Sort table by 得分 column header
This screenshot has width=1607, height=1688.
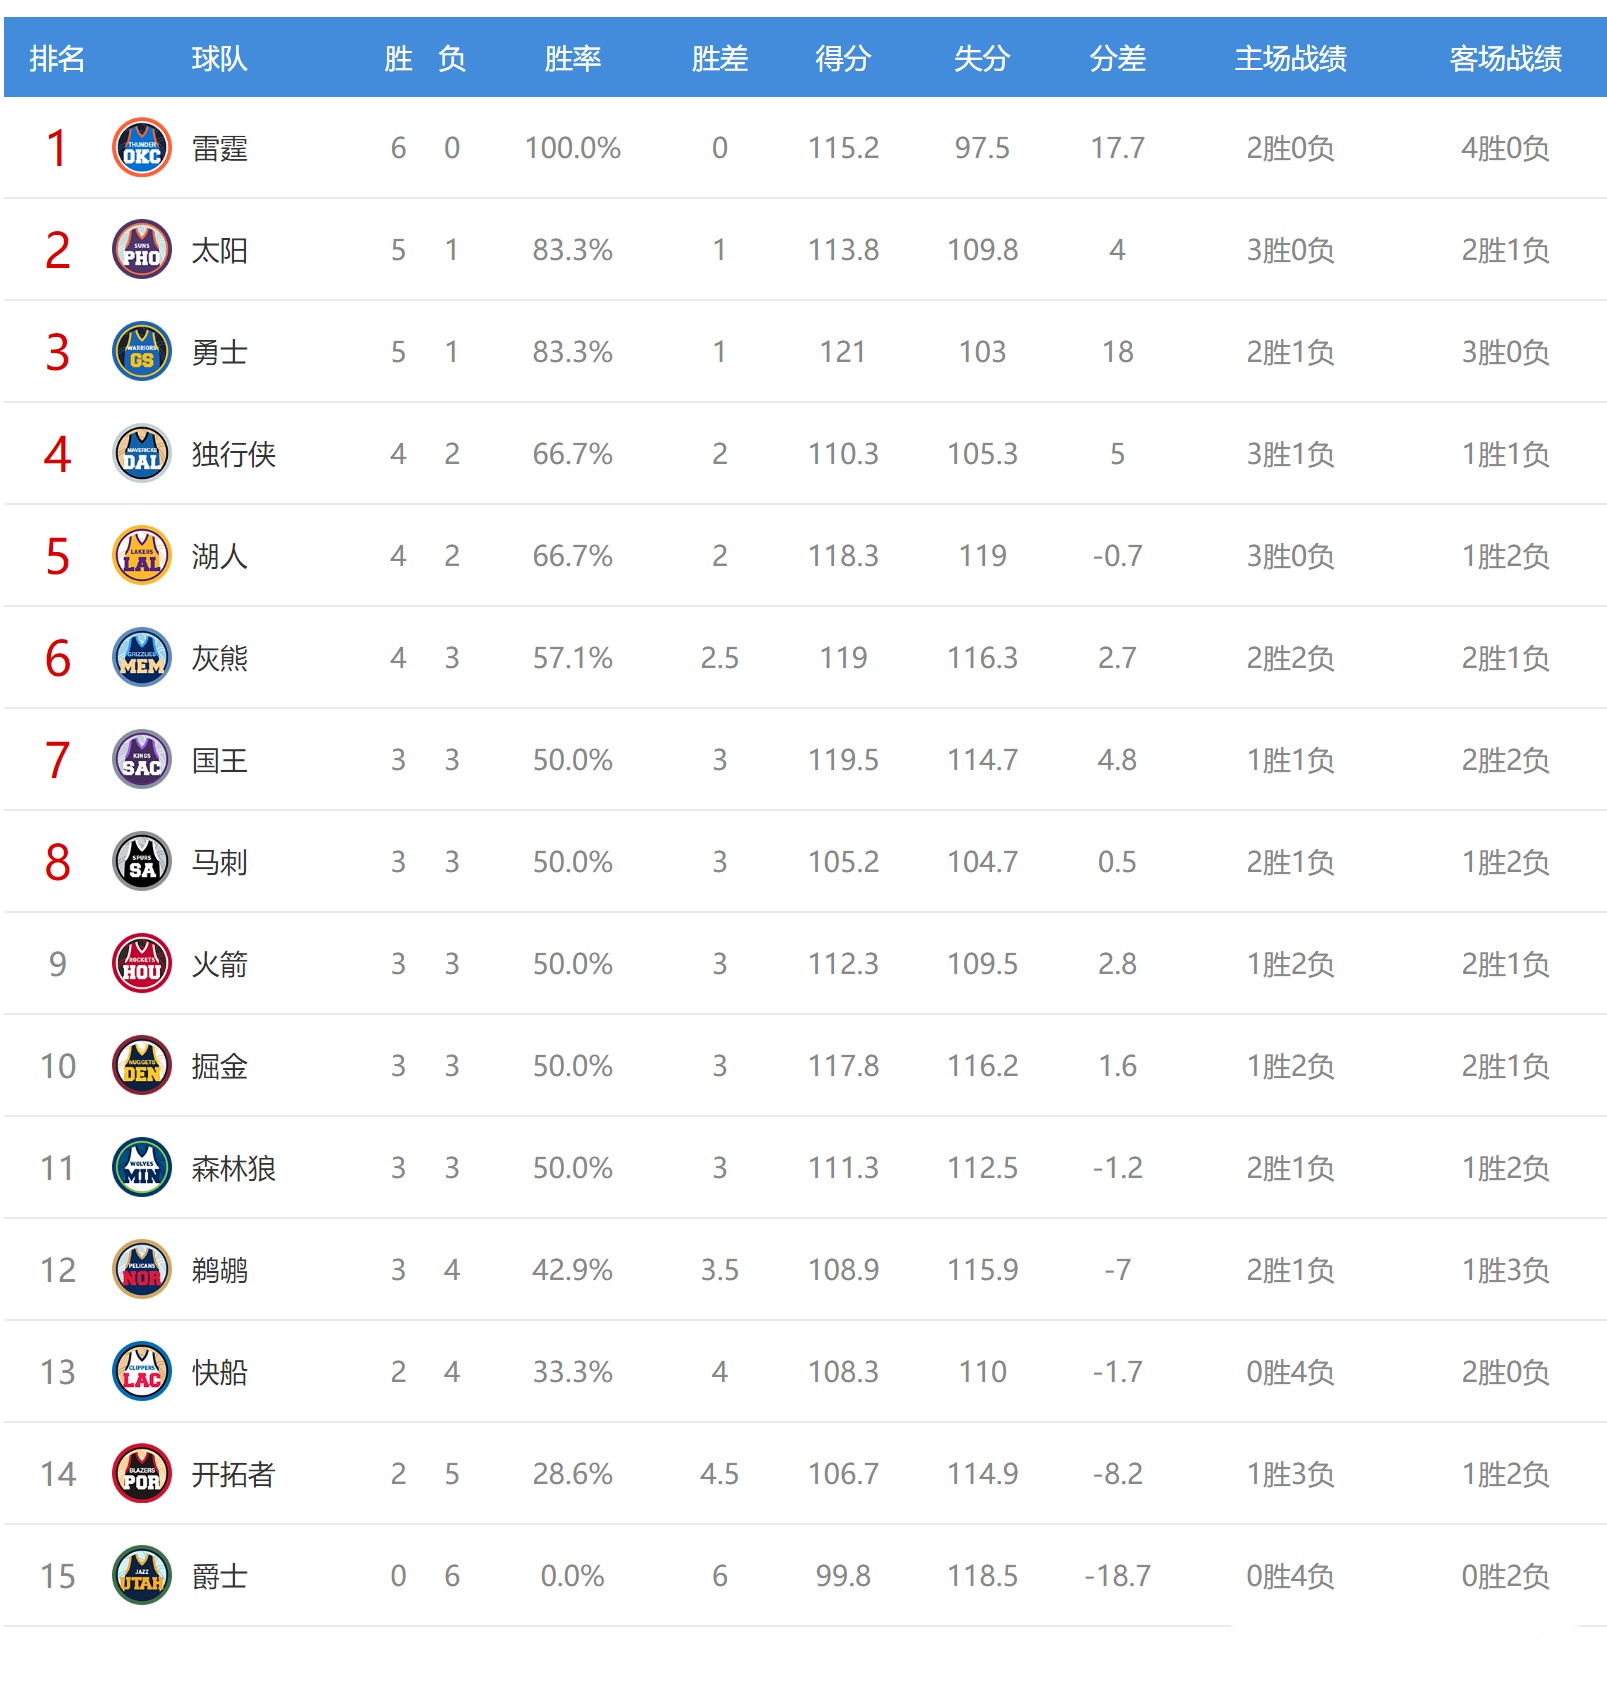click(x=843, y=59)
